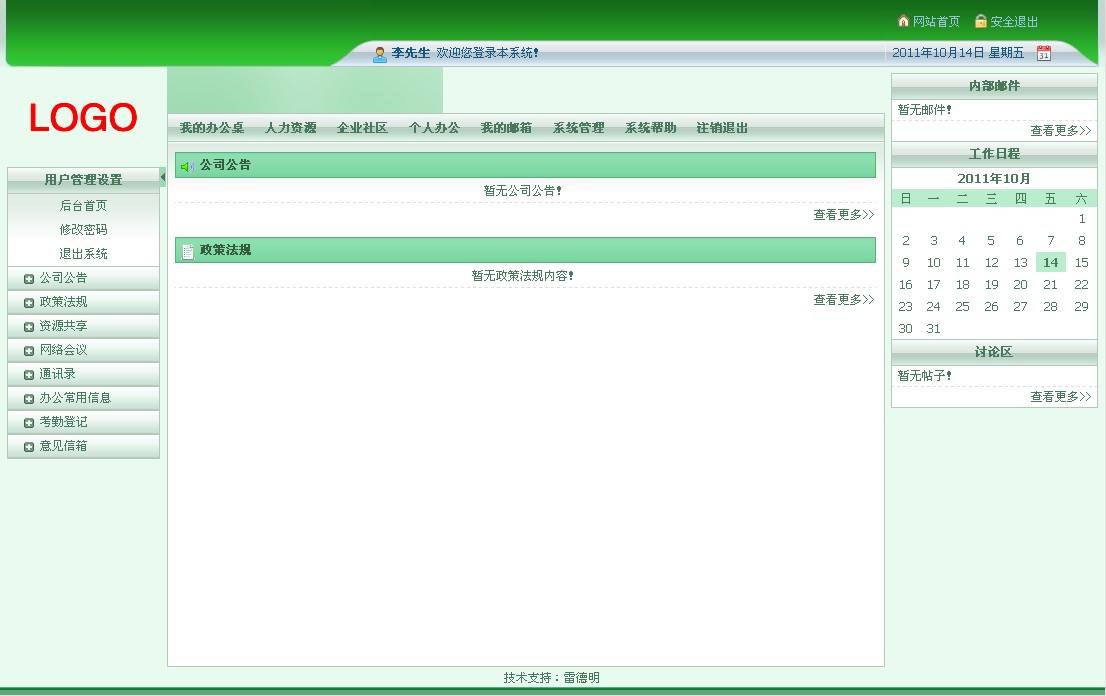This screenshot has width=1106, height=696.
Task: Click the user avatar icon next to 李先生
Action: click(x=379, y=54)
